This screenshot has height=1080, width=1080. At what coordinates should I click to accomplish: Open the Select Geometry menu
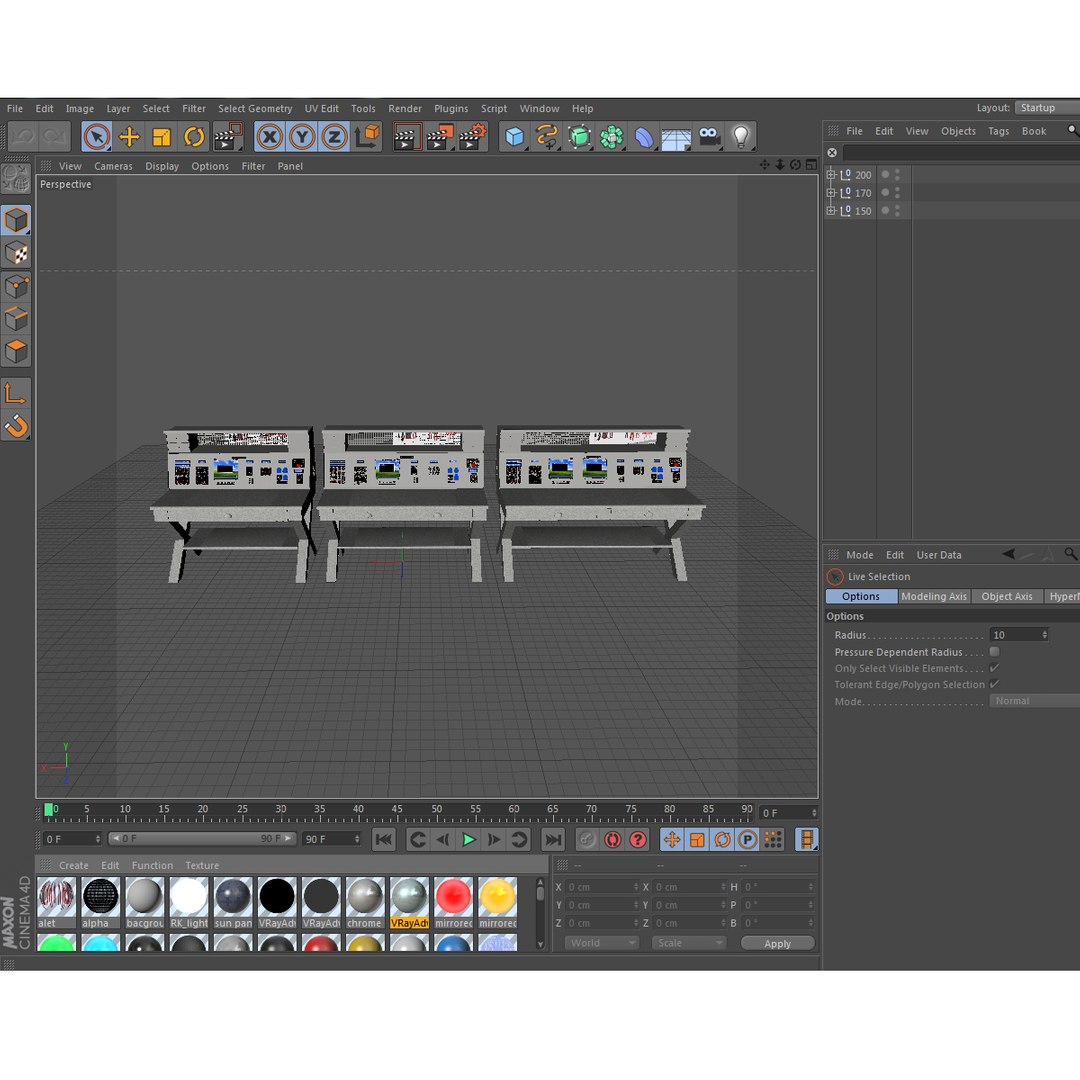click(x=255, y=109)
